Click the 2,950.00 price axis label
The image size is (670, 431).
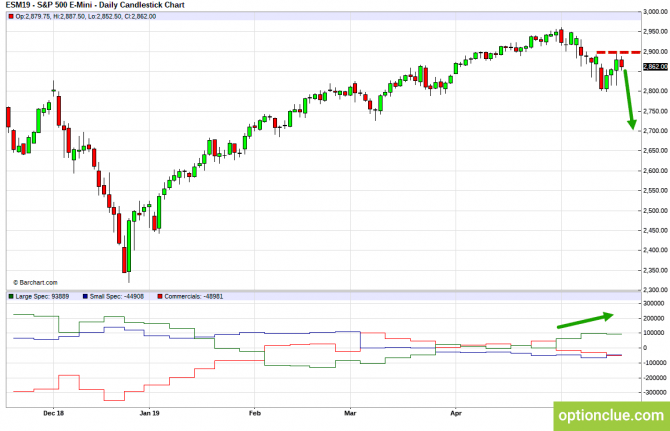click(x=655, y=32)
